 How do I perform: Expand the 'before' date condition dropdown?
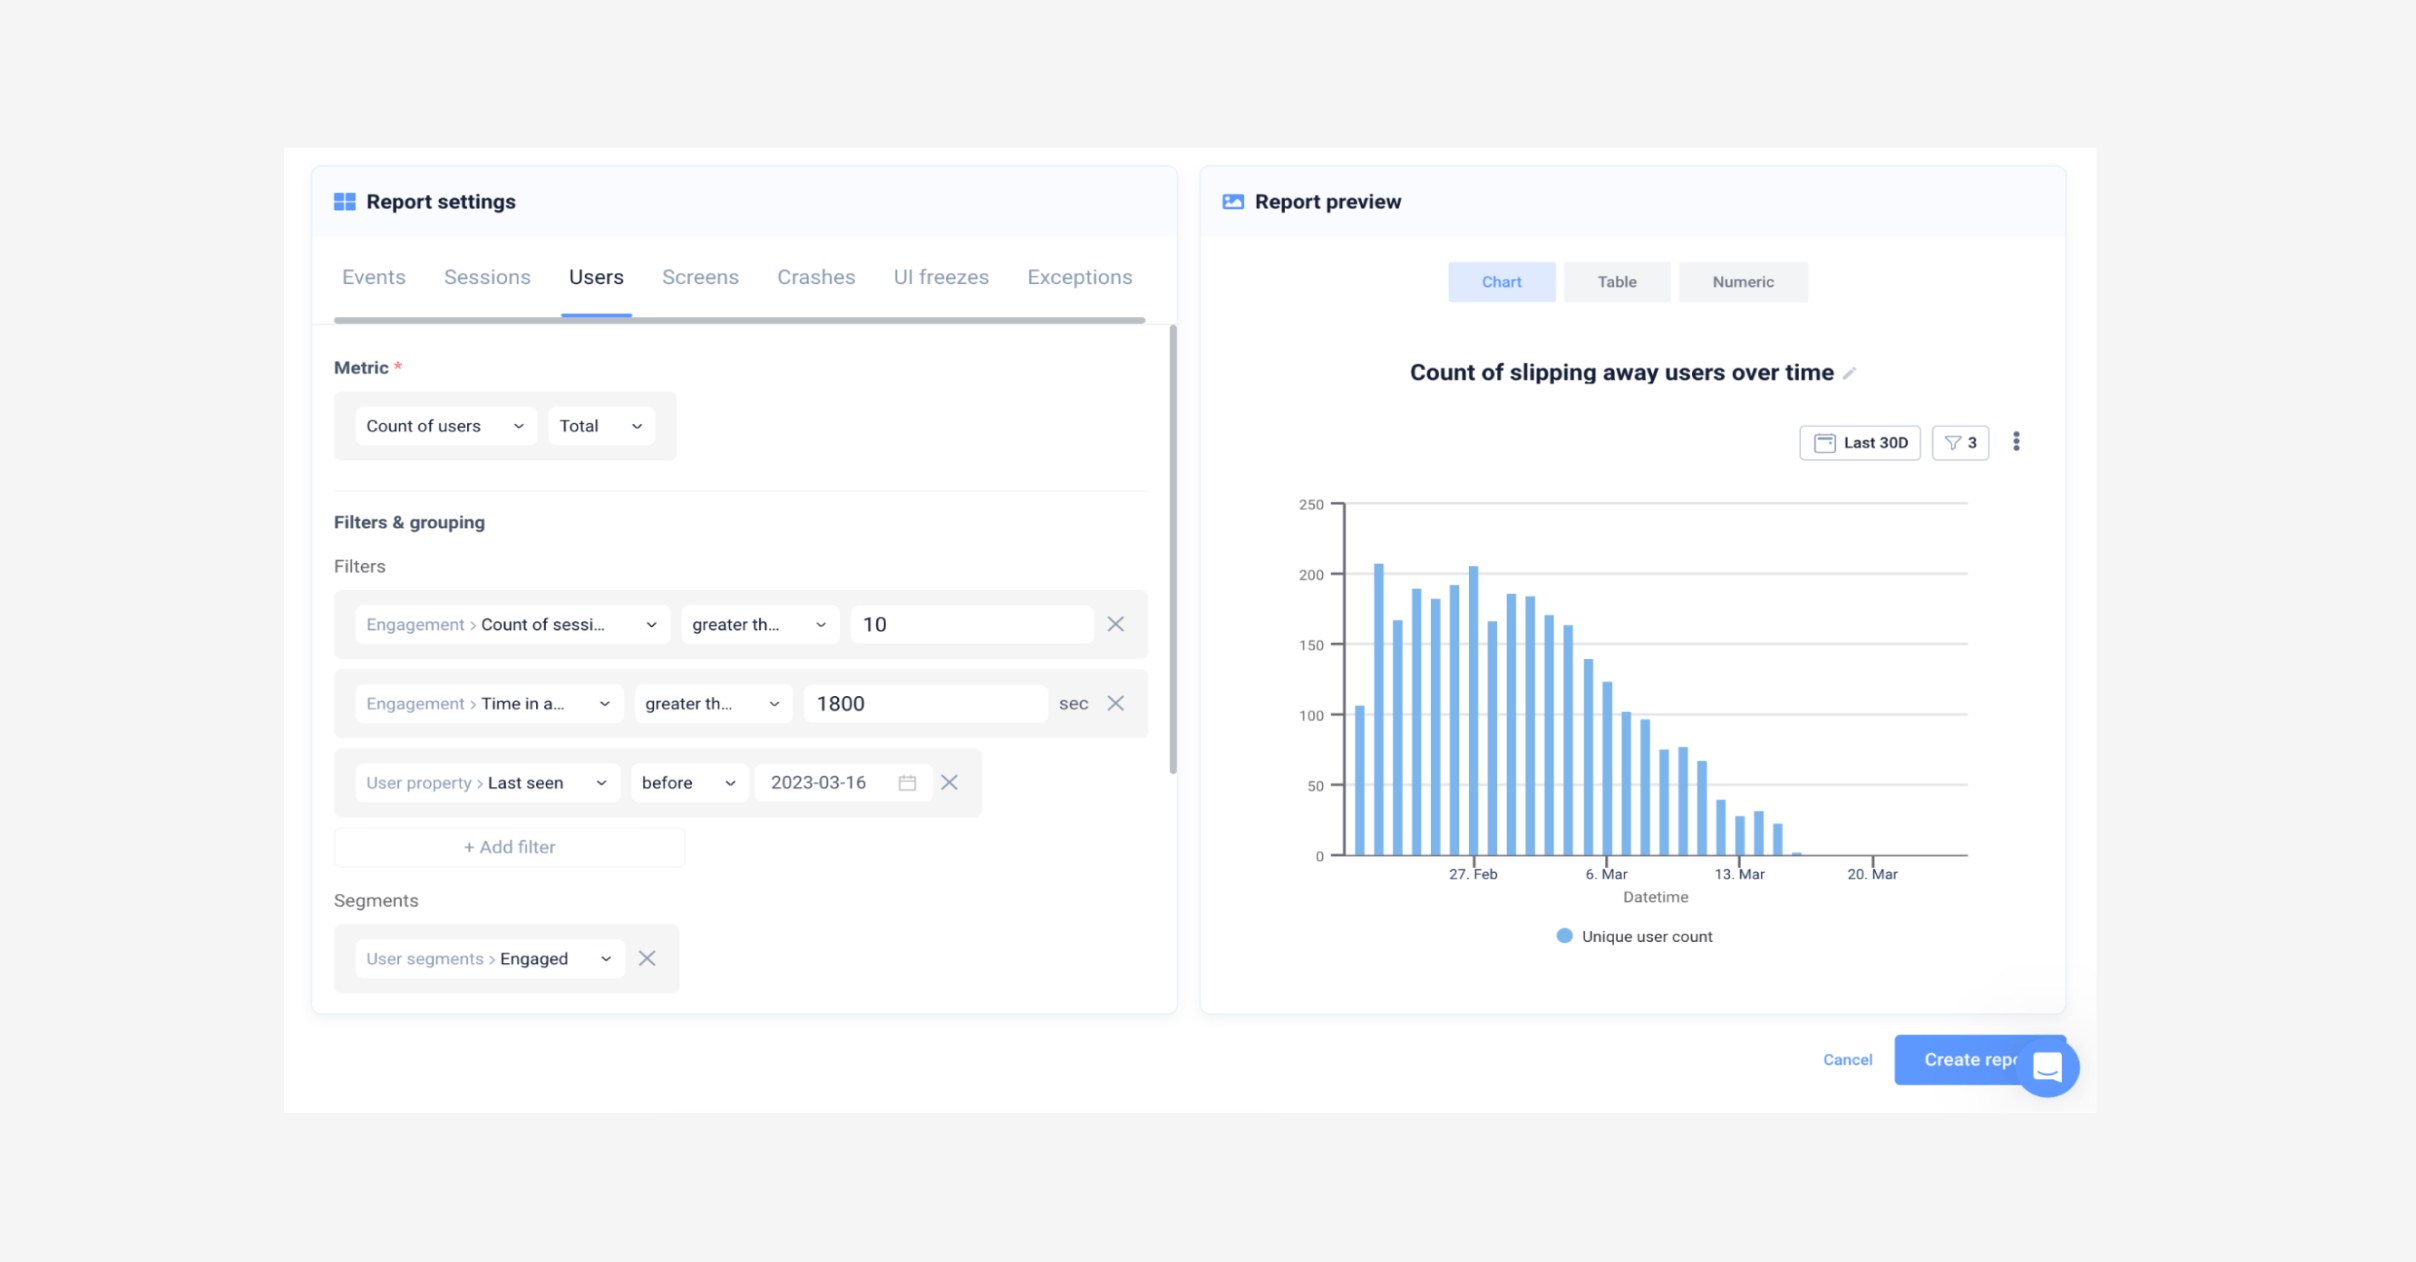tap(688, 783)
